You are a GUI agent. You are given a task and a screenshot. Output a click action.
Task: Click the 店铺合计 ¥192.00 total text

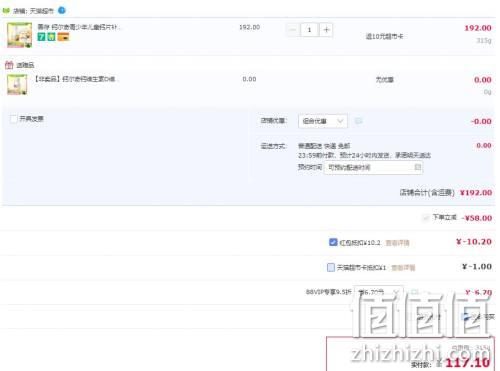pos(446,193)
